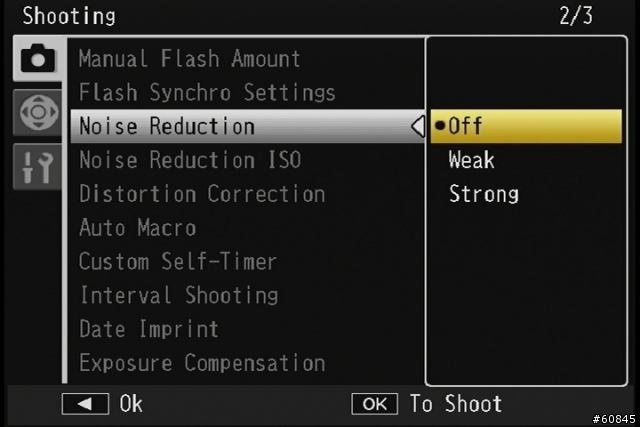Select the Noise Reduction menu row
Image resolution: width=640 pixels, height=427 pixels.
(248, 126)
